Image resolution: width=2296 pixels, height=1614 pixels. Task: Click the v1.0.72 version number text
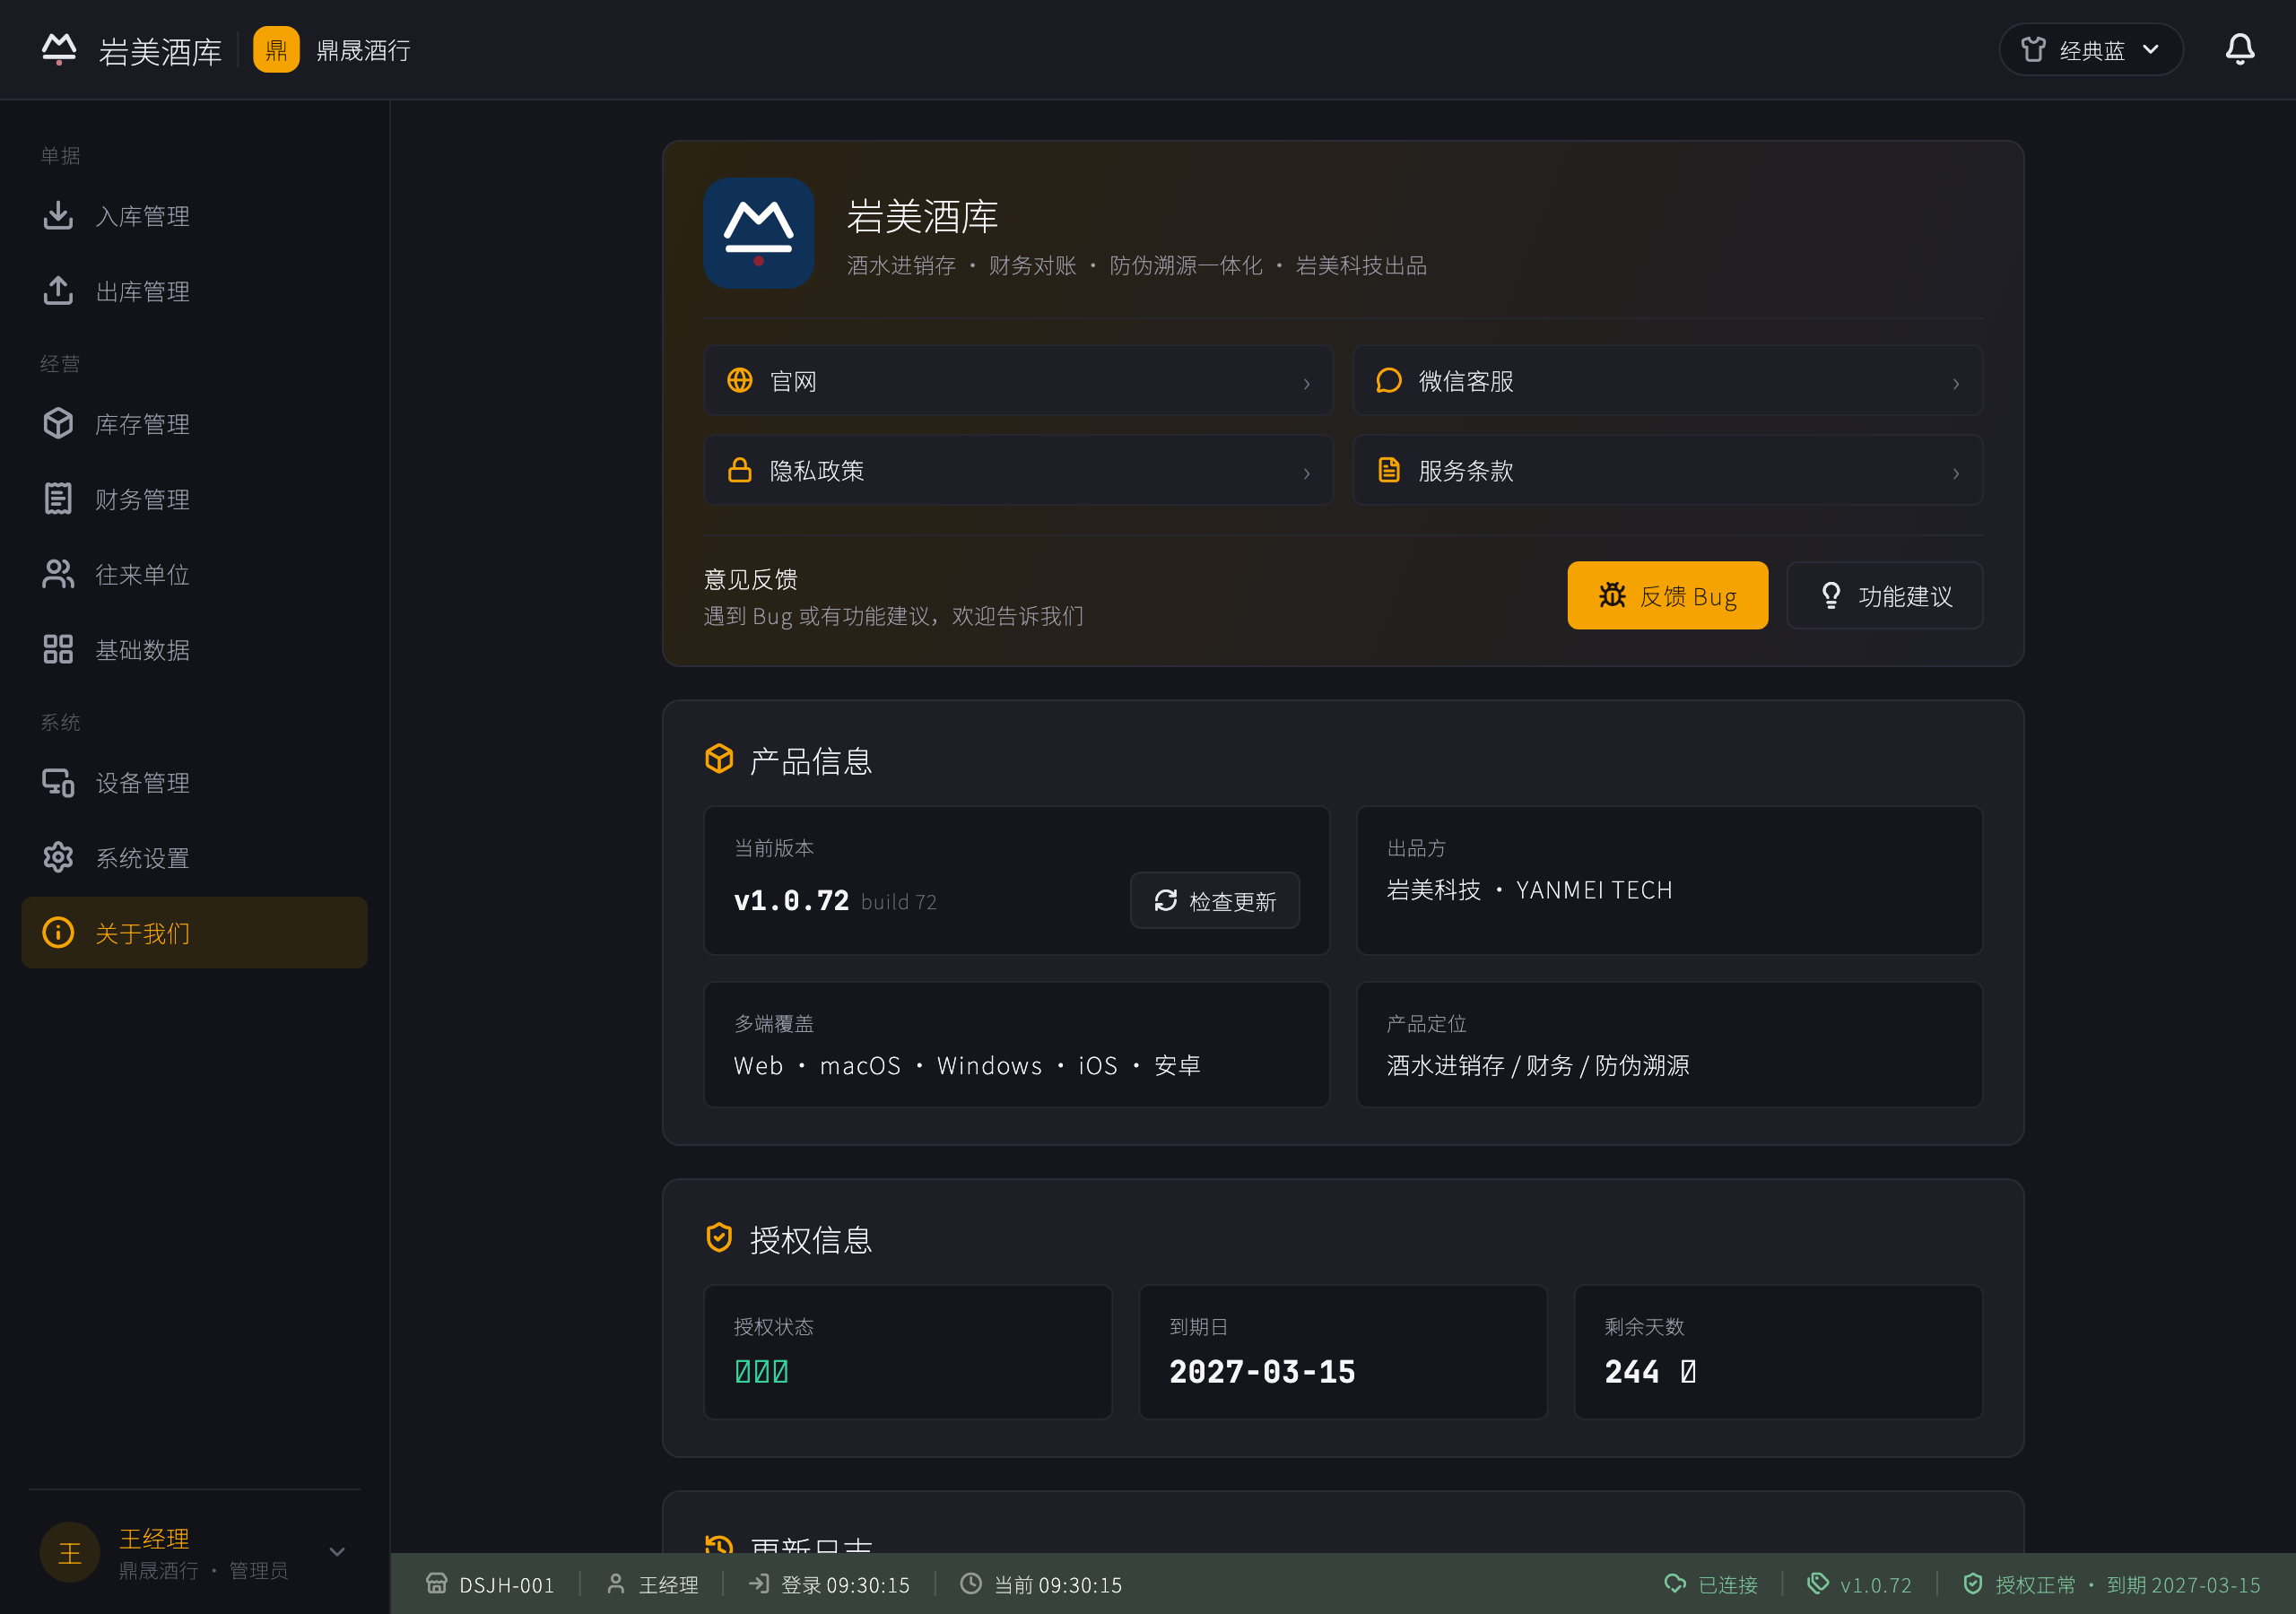(791, 901)
